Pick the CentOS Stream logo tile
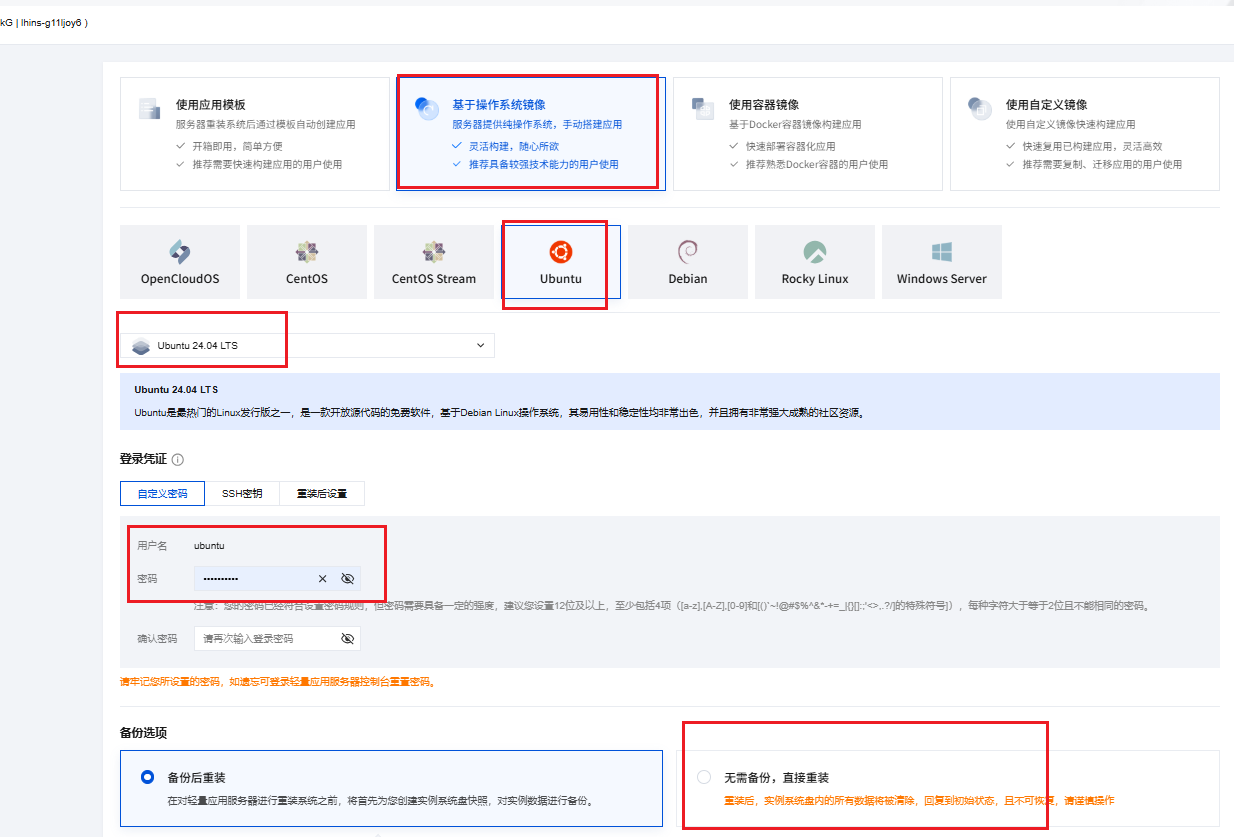 point(434,262)
